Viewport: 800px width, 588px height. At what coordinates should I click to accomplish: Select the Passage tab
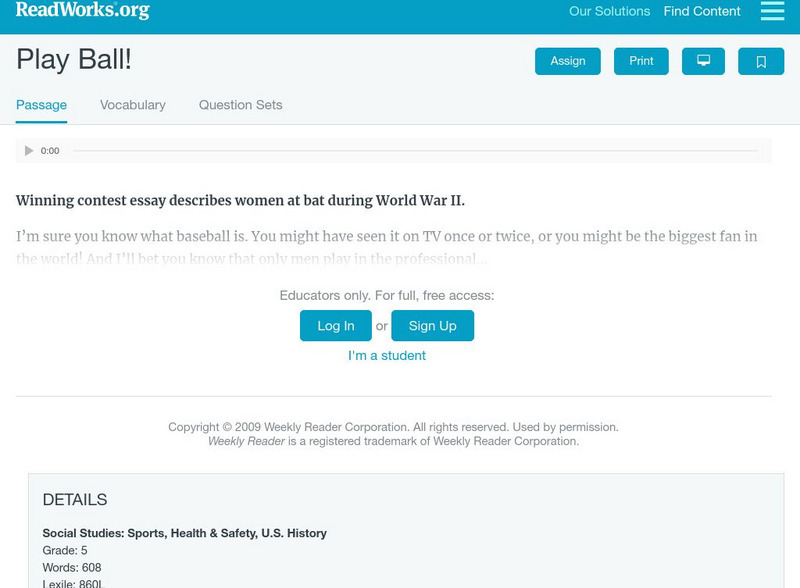(40, 104)
